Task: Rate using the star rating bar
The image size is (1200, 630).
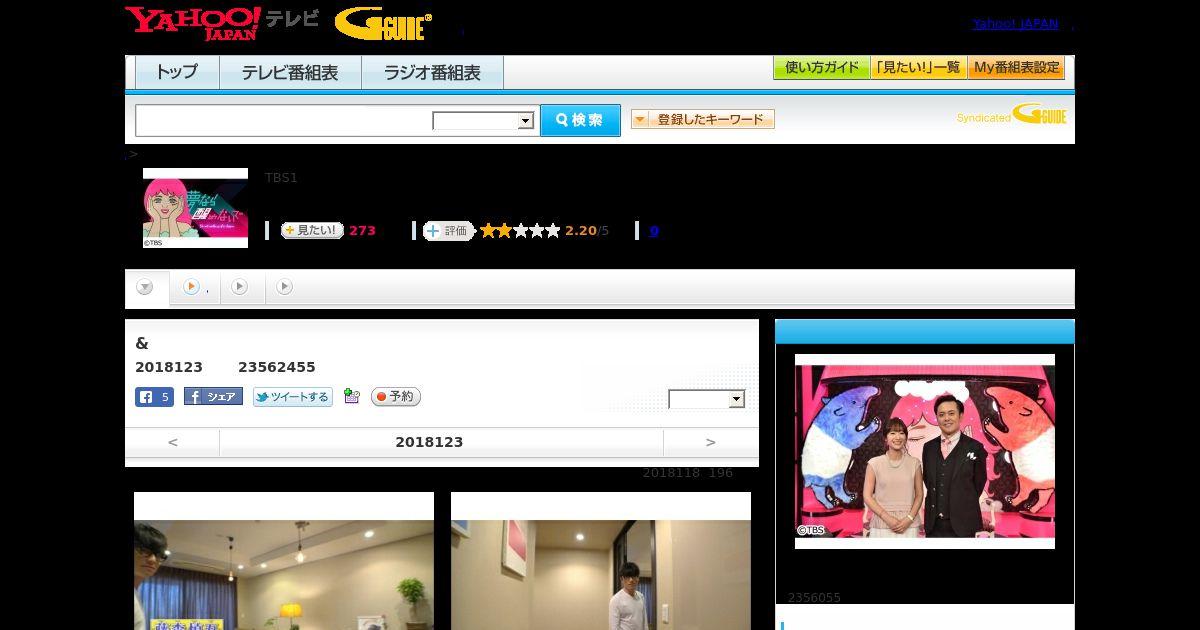Action: coord(520,231)
